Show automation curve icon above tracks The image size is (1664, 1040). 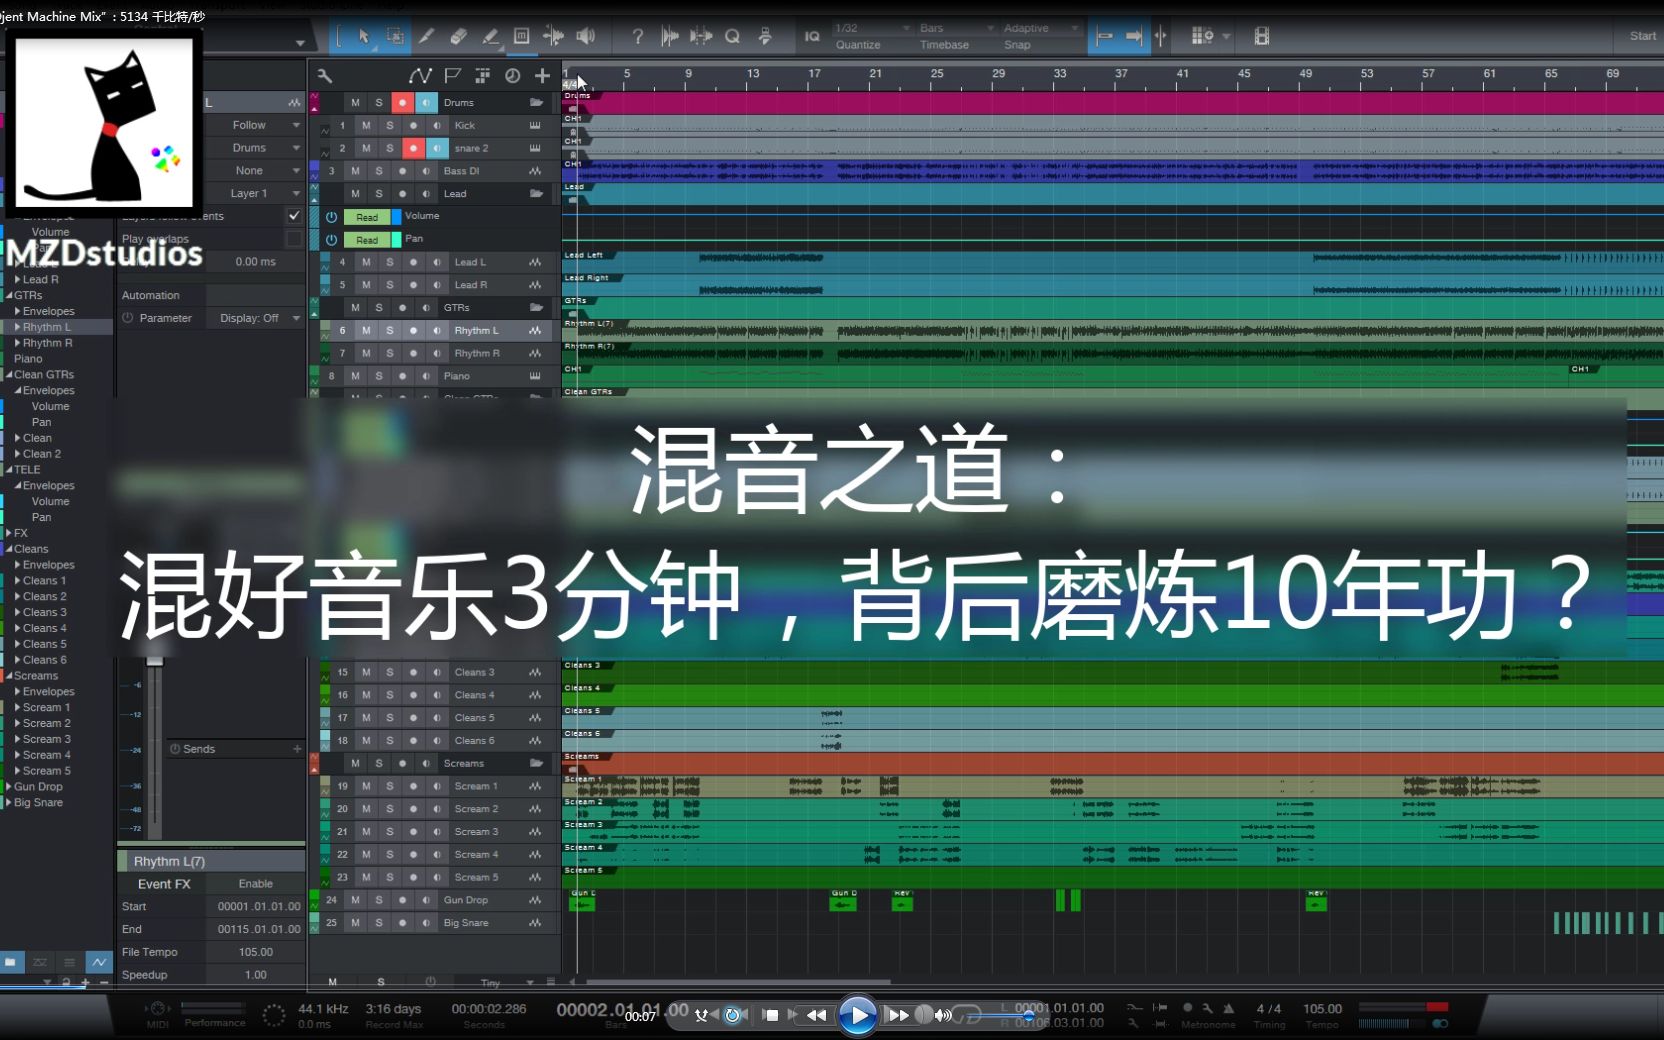click(x=420, y=75)
